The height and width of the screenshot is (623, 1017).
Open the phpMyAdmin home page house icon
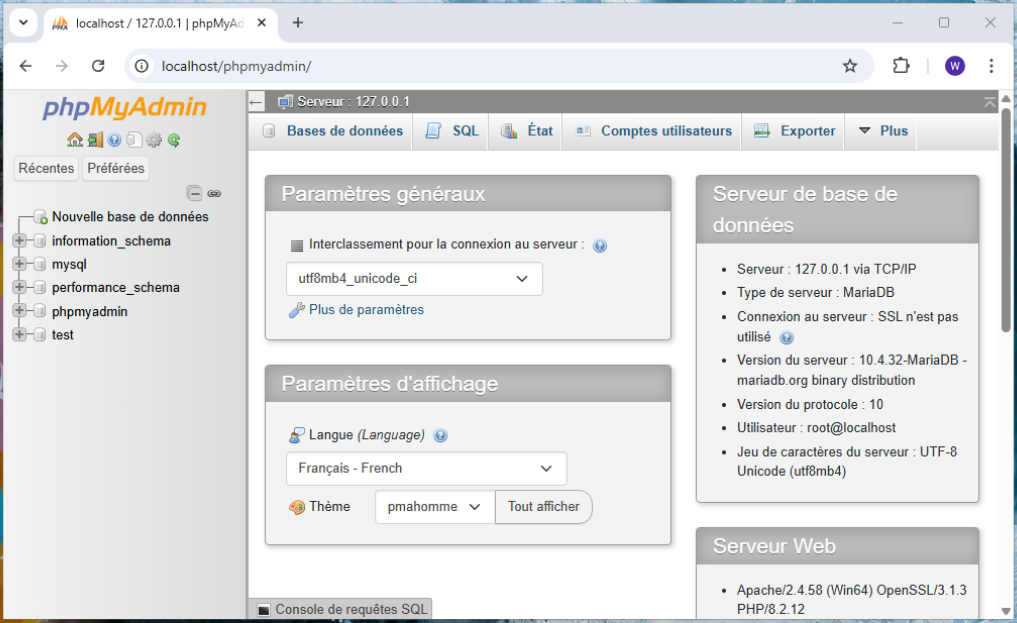coord(75,140)
